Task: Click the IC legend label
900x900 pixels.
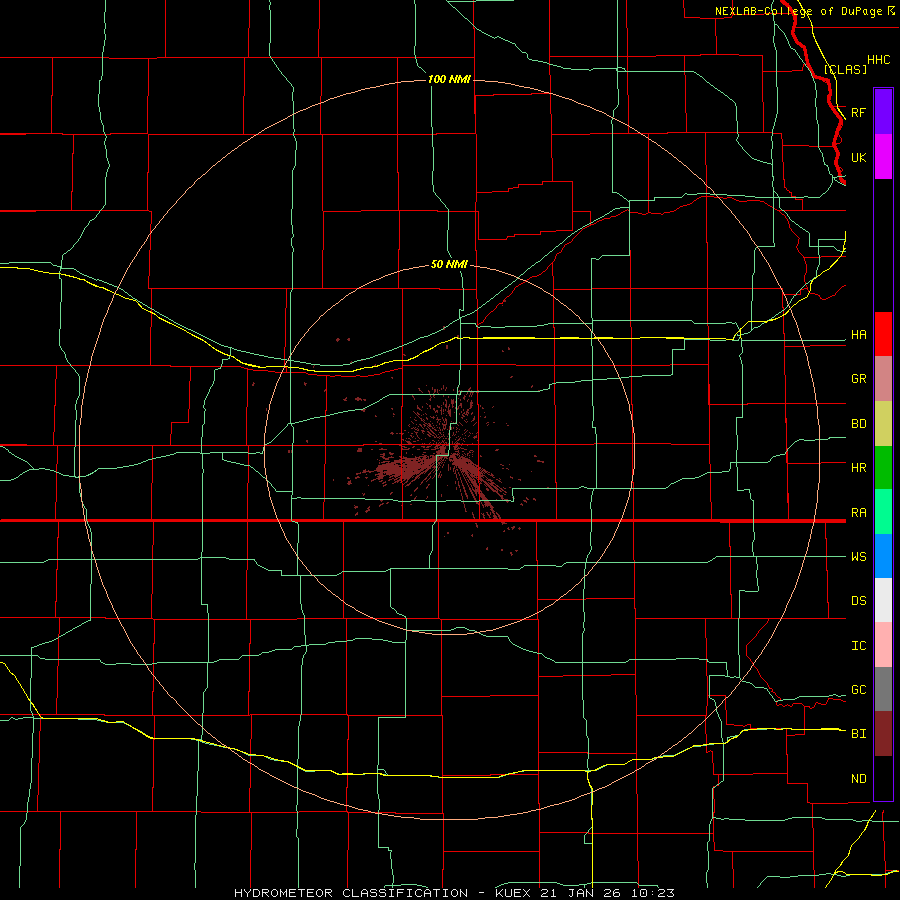Action: 858,646
